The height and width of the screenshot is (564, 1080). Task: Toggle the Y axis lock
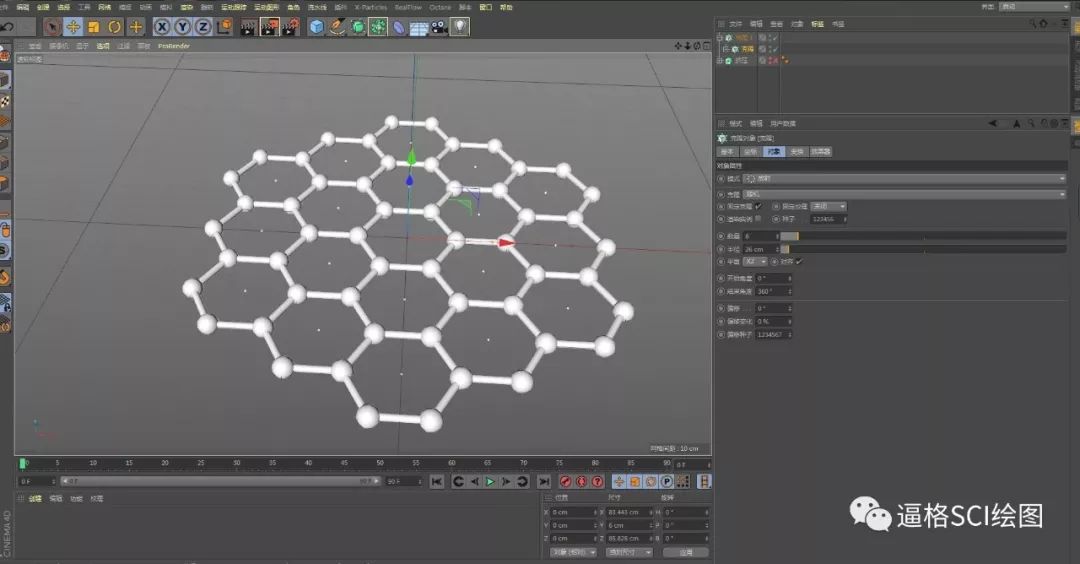[x=183, y=27]
